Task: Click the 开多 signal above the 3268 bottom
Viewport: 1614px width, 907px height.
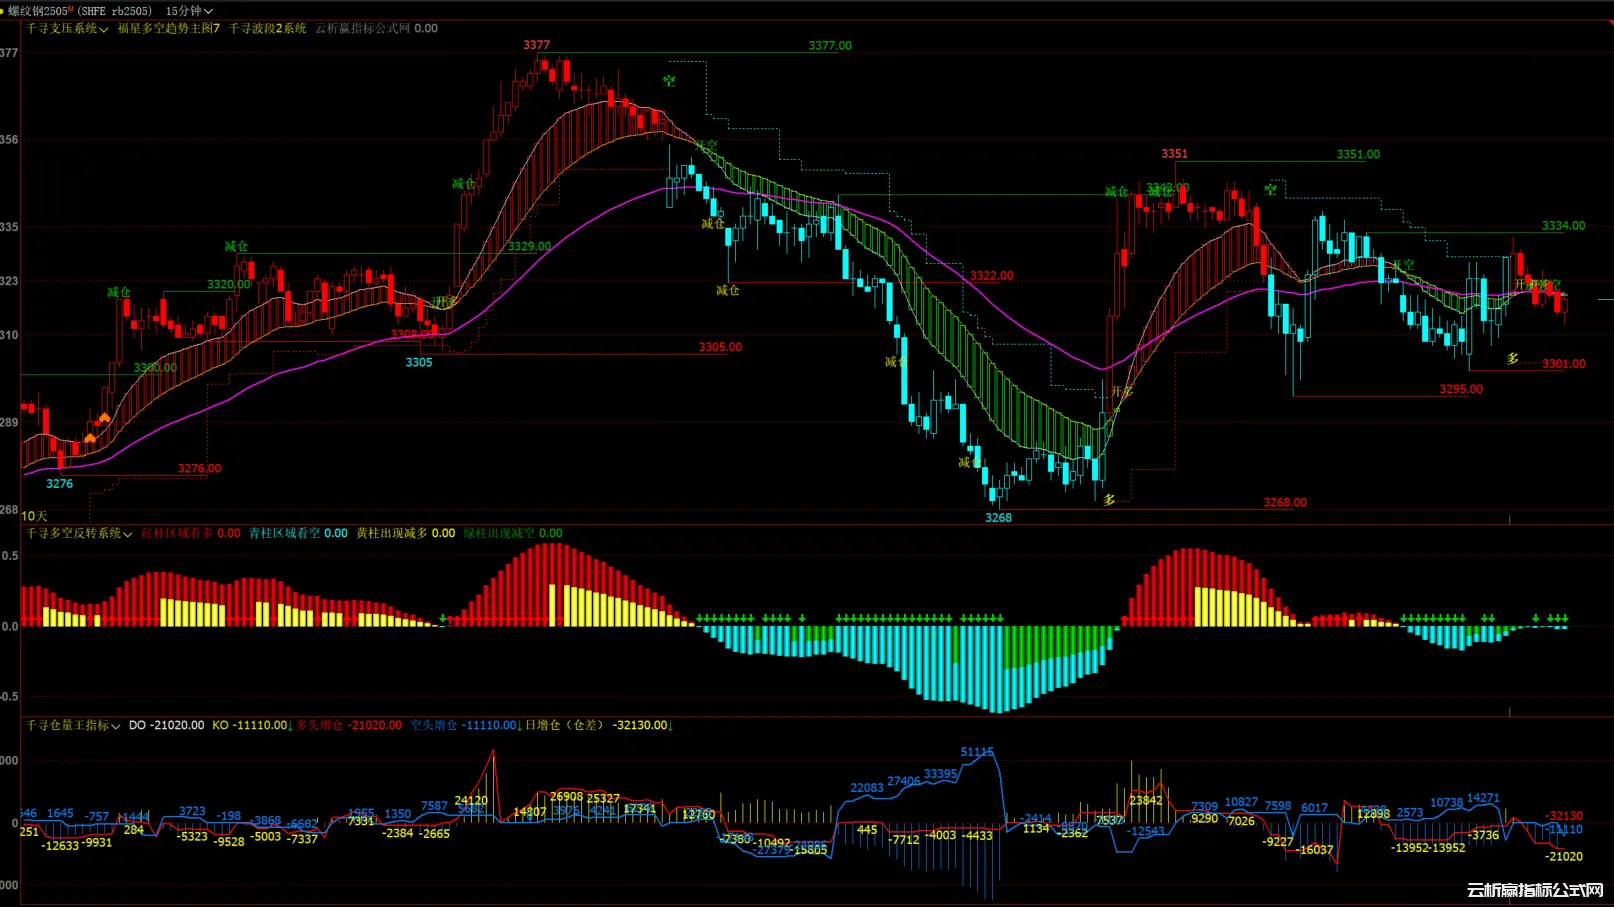Action: [1122, 392]
